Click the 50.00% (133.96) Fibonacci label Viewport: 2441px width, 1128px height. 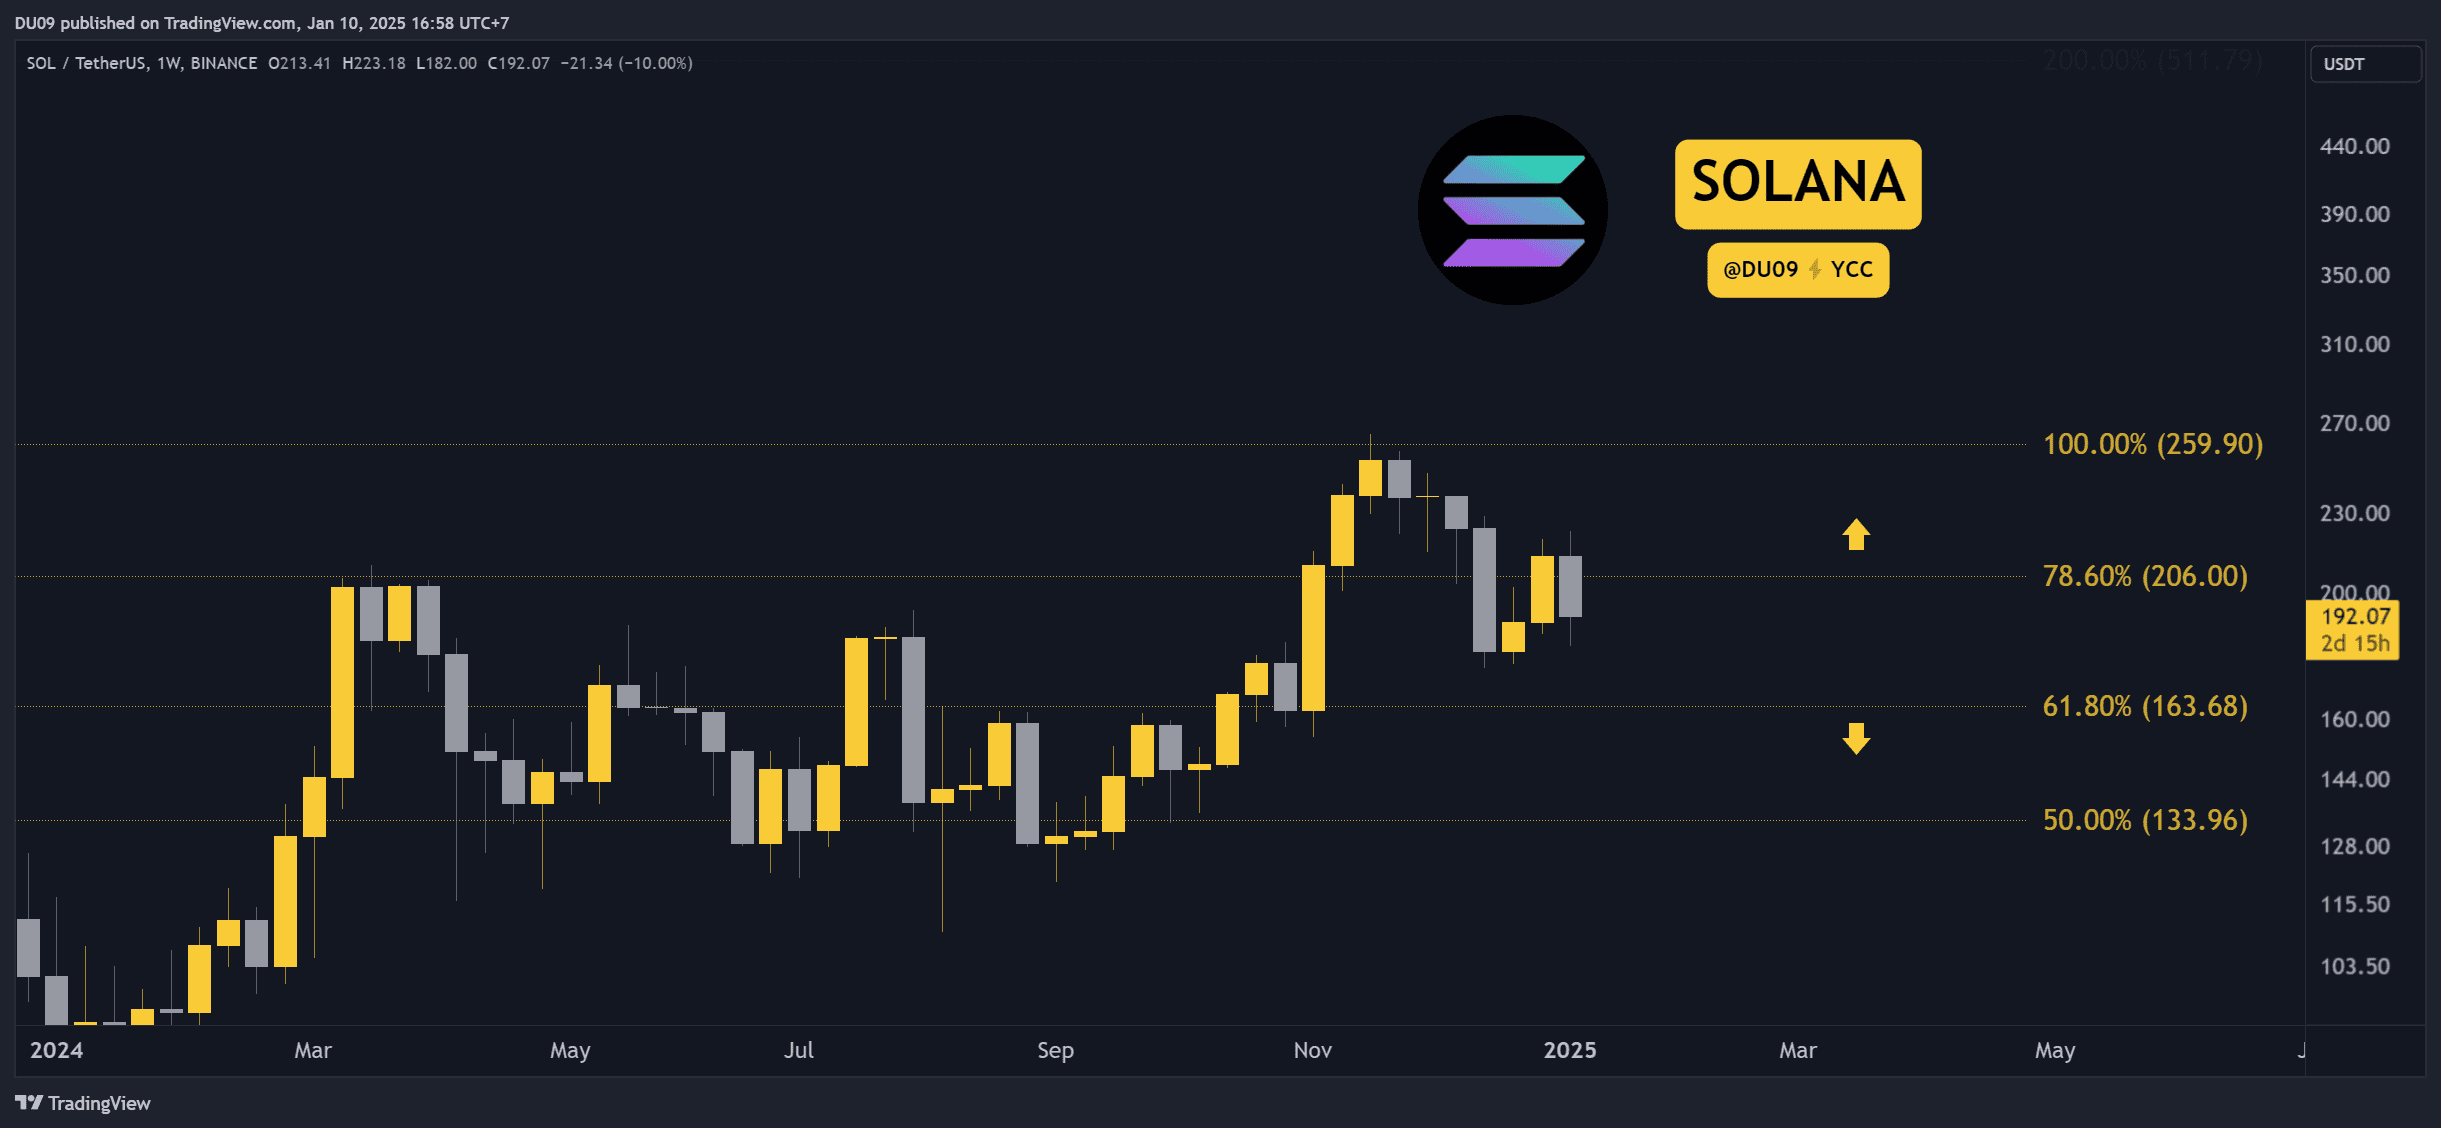click(x=2145, y=820)
